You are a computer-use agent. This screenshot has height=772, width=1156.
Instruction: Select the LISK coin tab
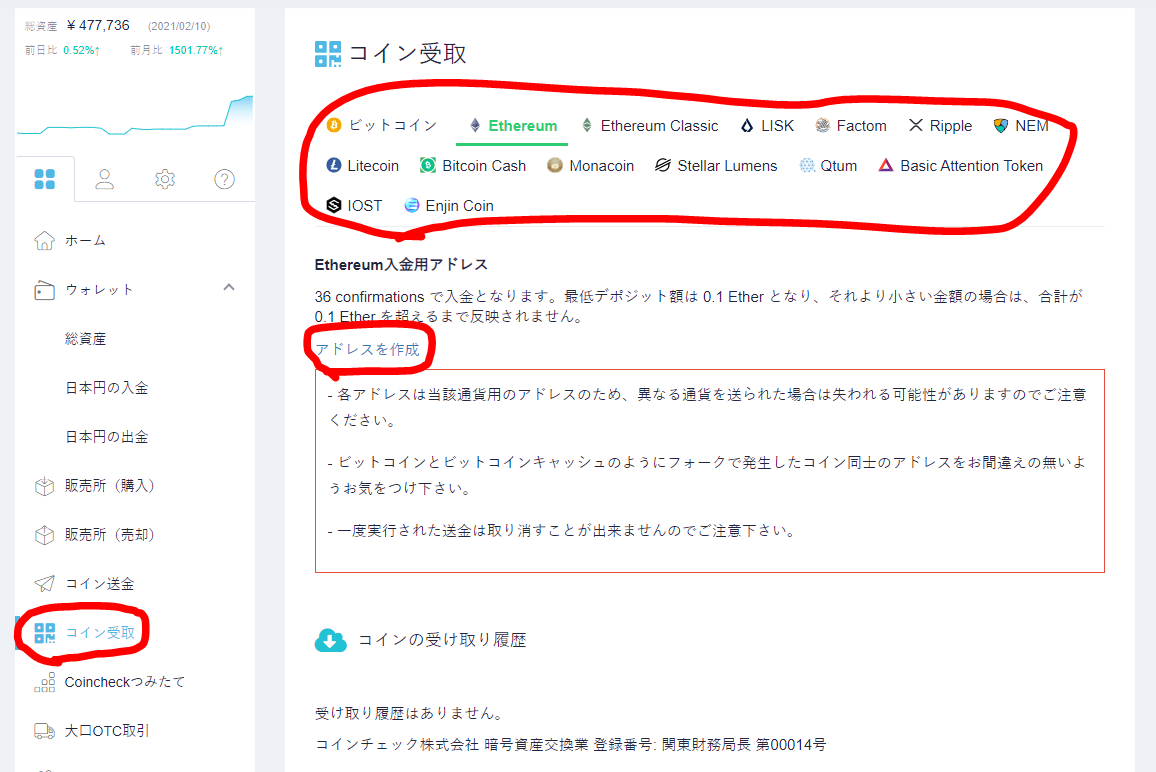pyautogui.click(x=767, y=125)
